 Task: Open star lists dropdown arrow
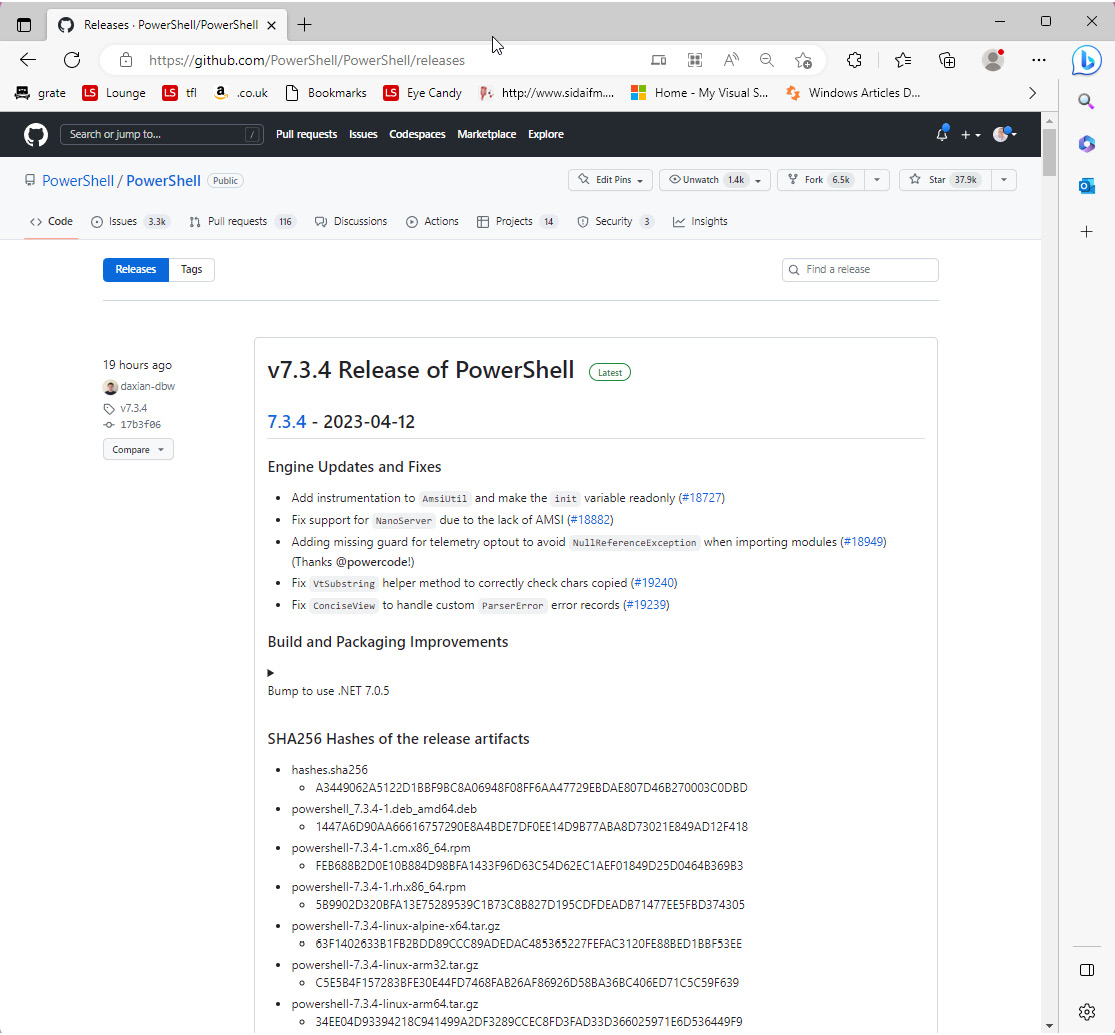[x=1003, y=181]
